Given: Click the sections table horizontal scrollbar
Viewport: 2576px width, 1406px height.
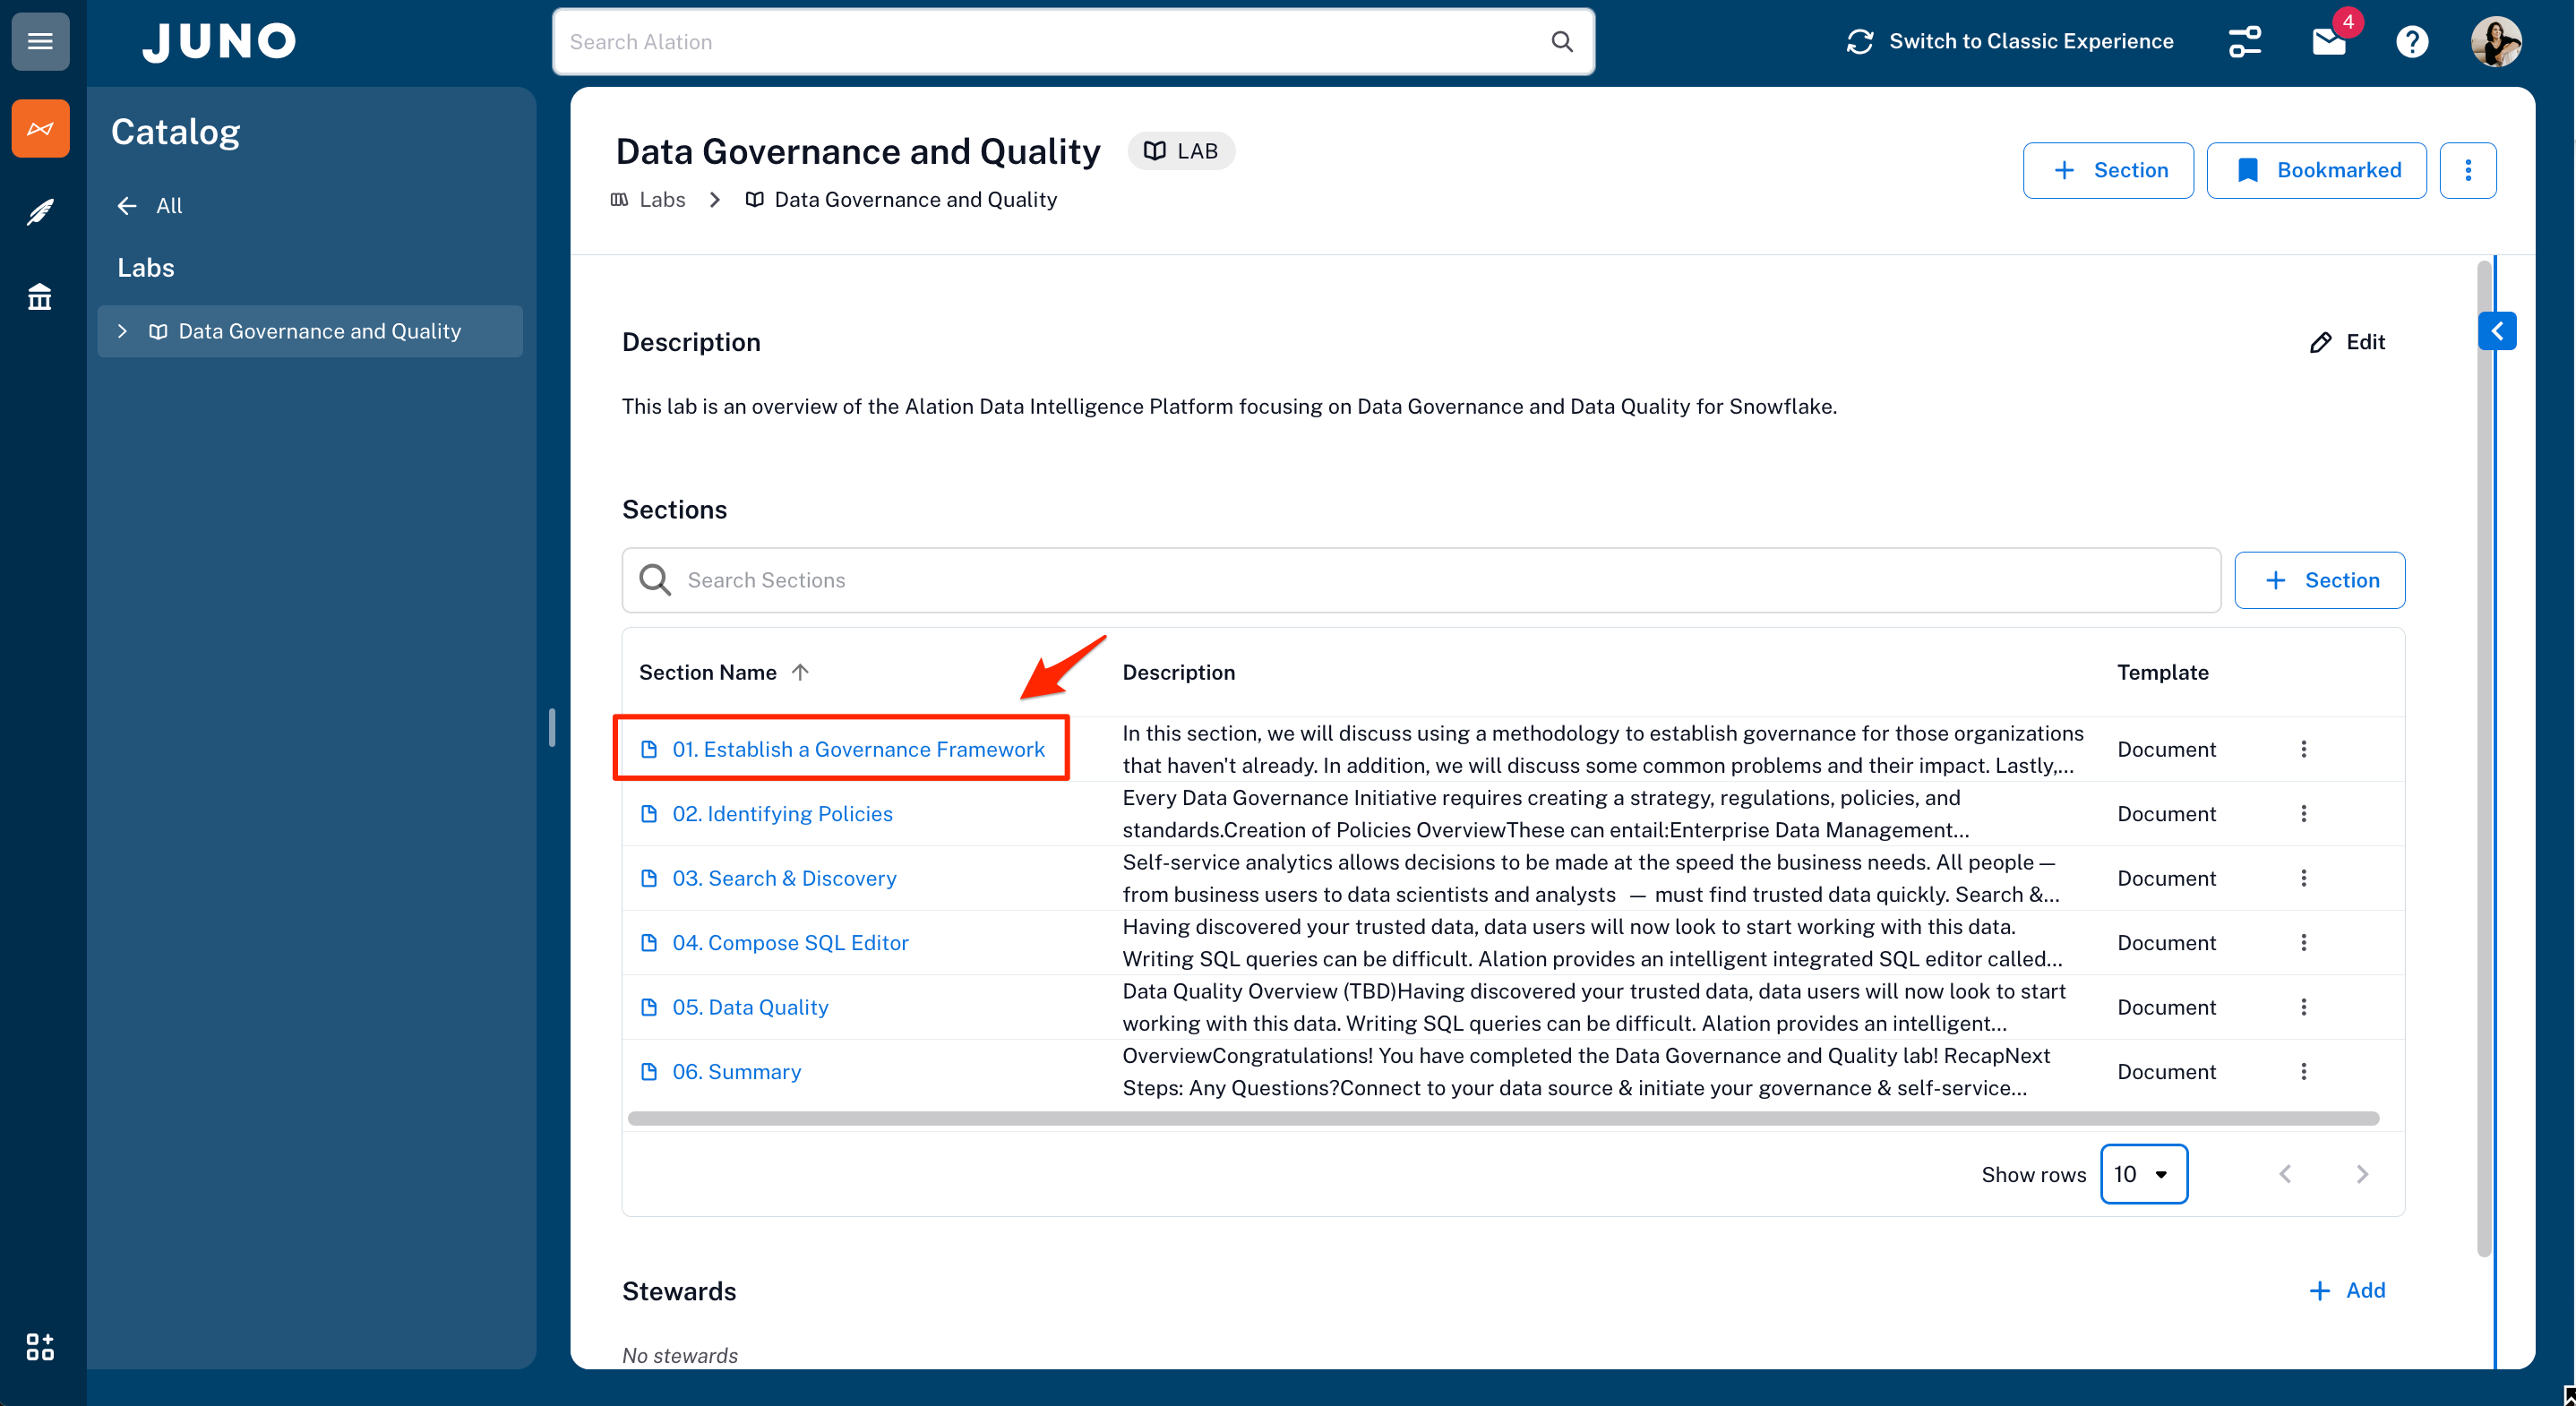Looking at the screenshot, I should pos(1502,1118).
